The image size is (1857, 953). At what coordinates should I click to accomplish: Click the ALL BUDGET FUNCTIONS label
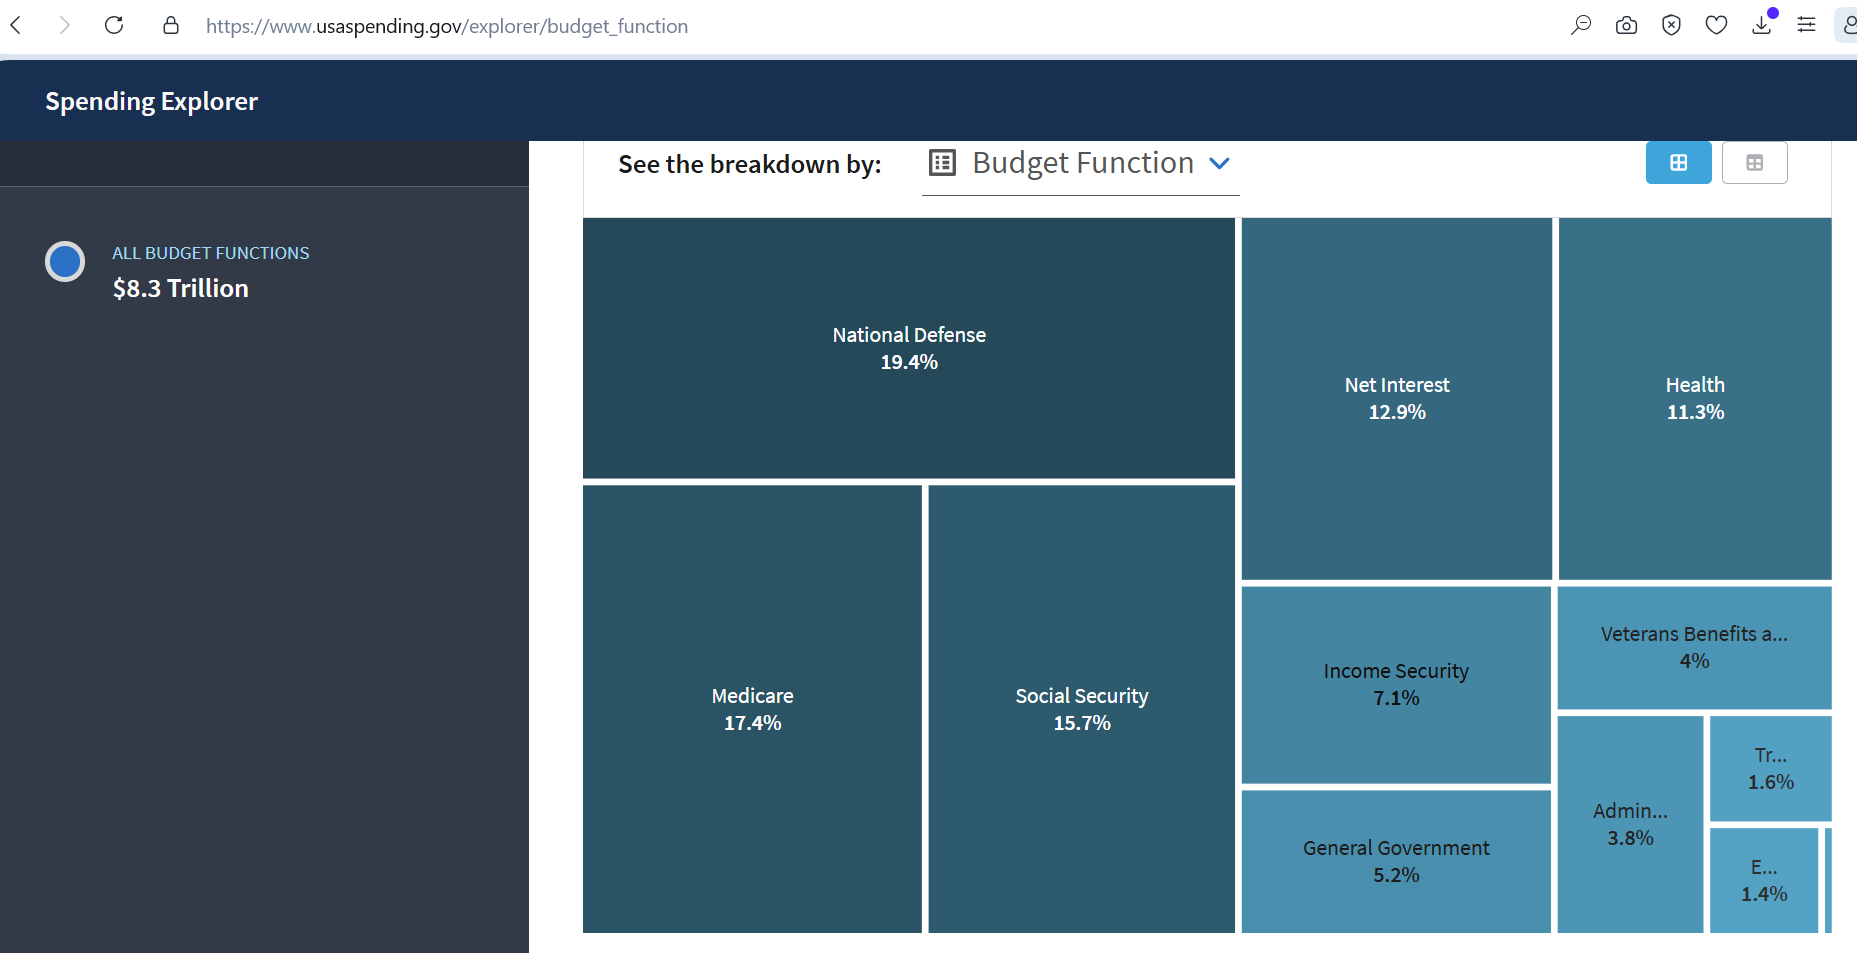(210, 253)
